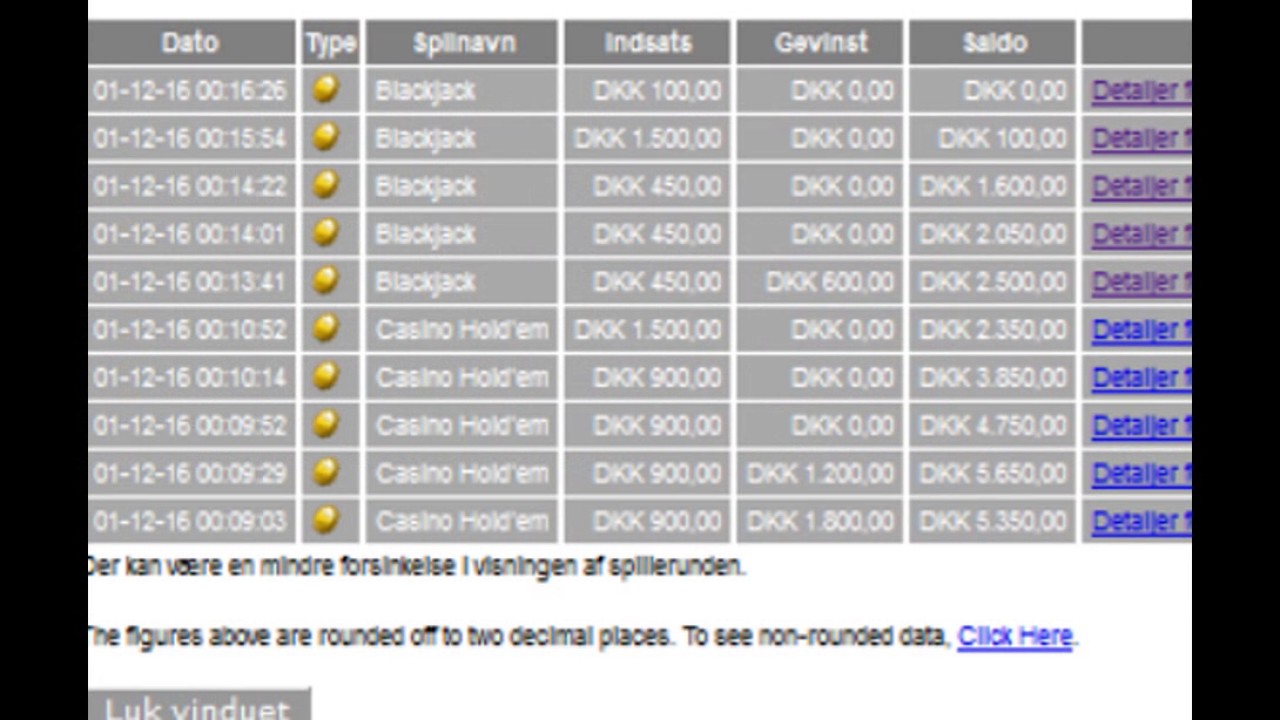Click coin icon in 00:15:54 Blackjack row
The width and height of the screenshot is (1280, 720).
325,137
